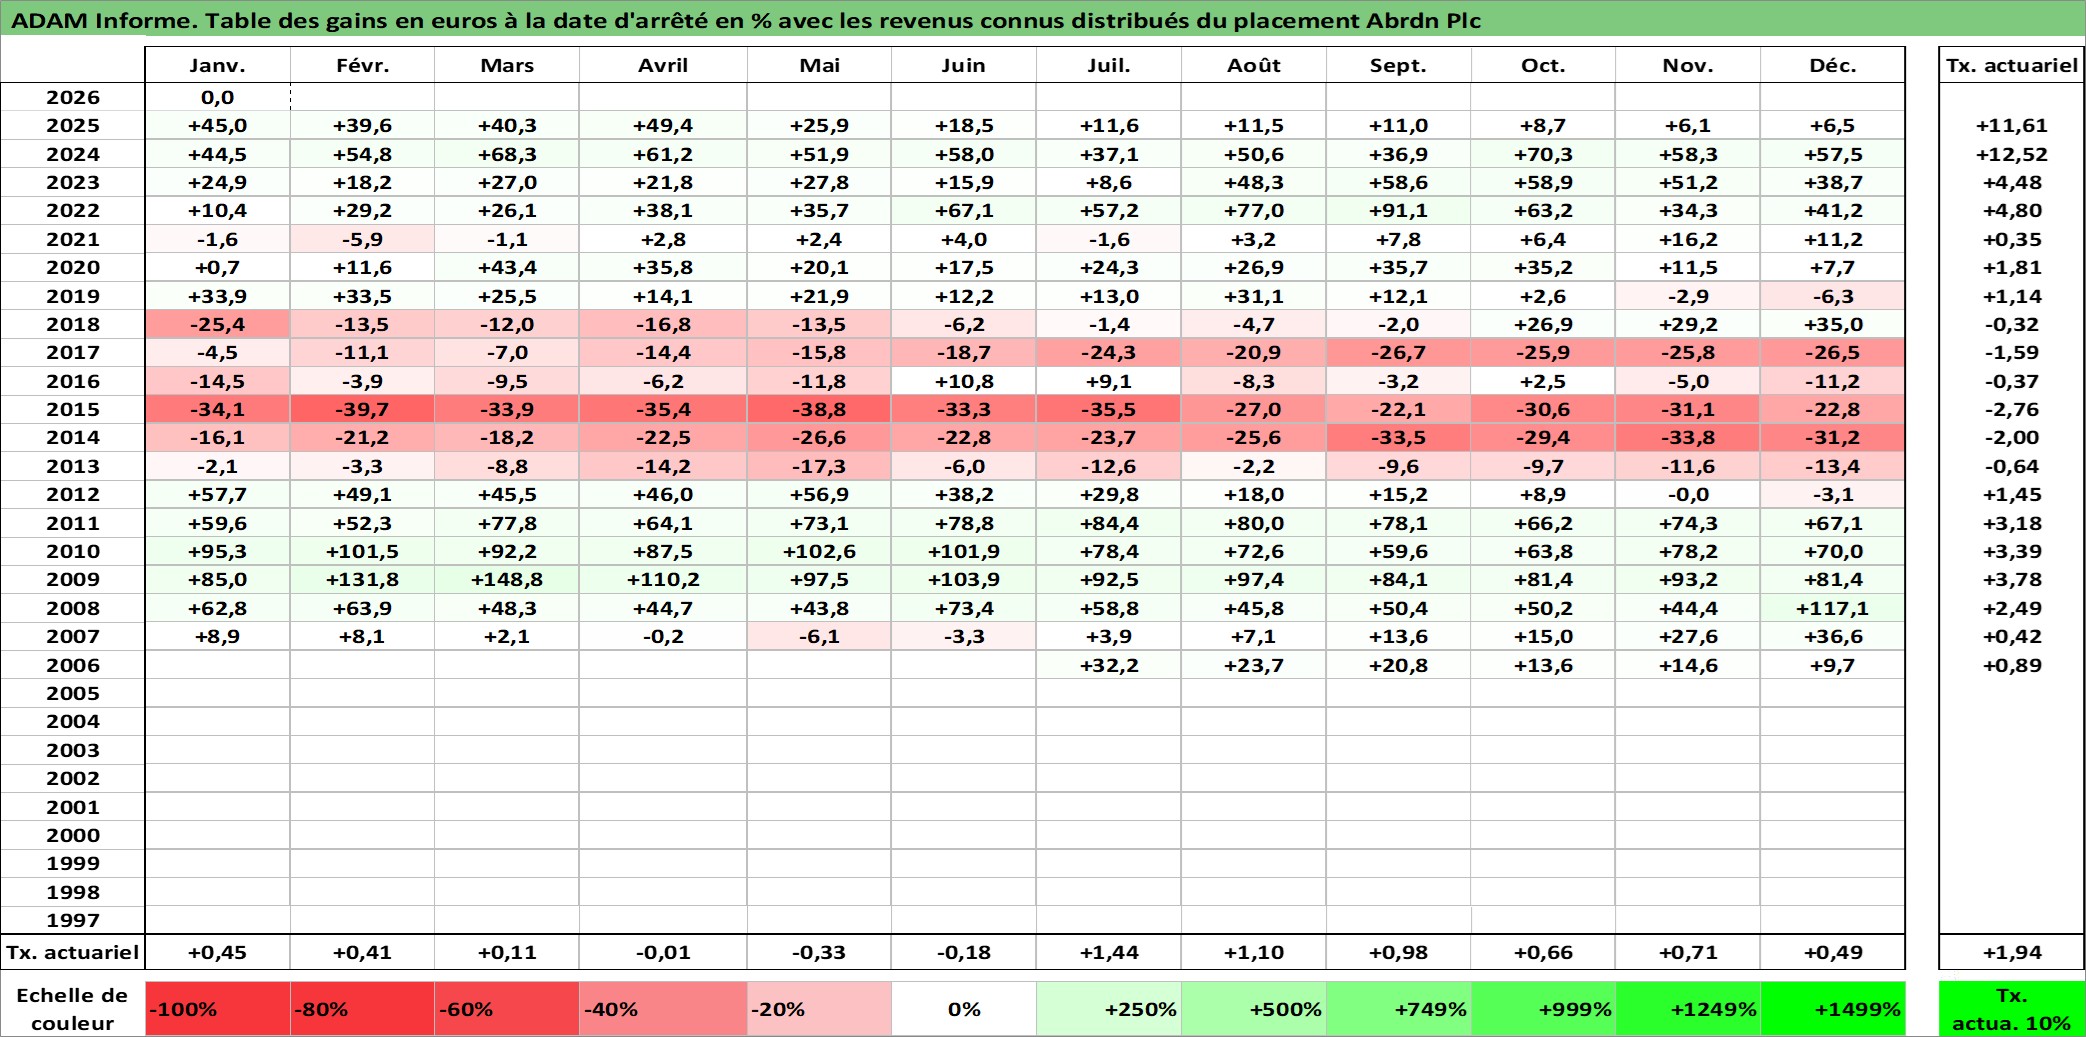Select the -39,7 cell for Févr. 2015
This screenshot has height=1037, width=2086.
(362, 409)
